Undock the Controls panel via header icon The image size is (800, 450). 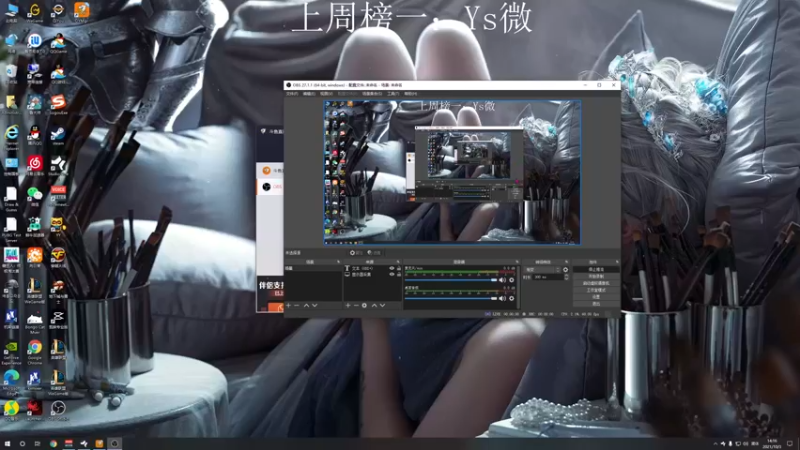coord(617,262)
